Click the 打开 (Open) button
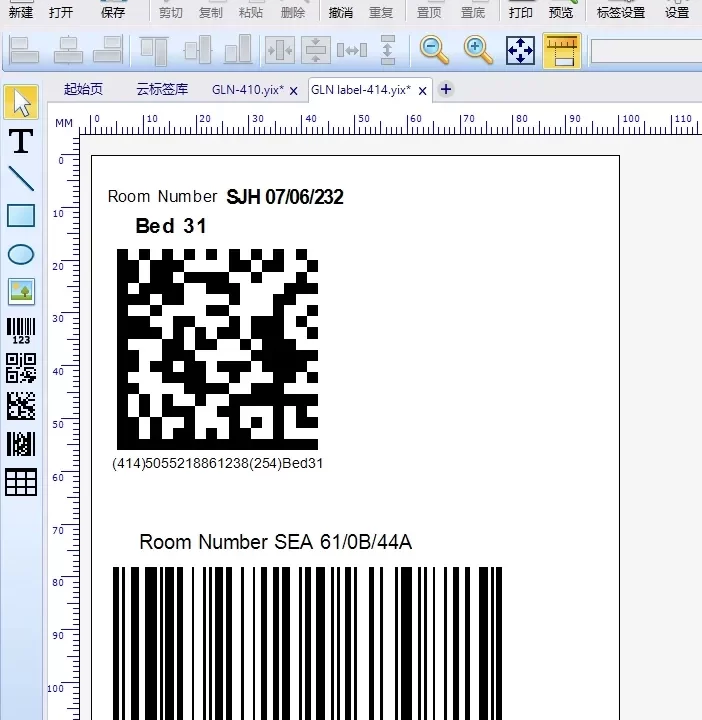 click(61, 12)
